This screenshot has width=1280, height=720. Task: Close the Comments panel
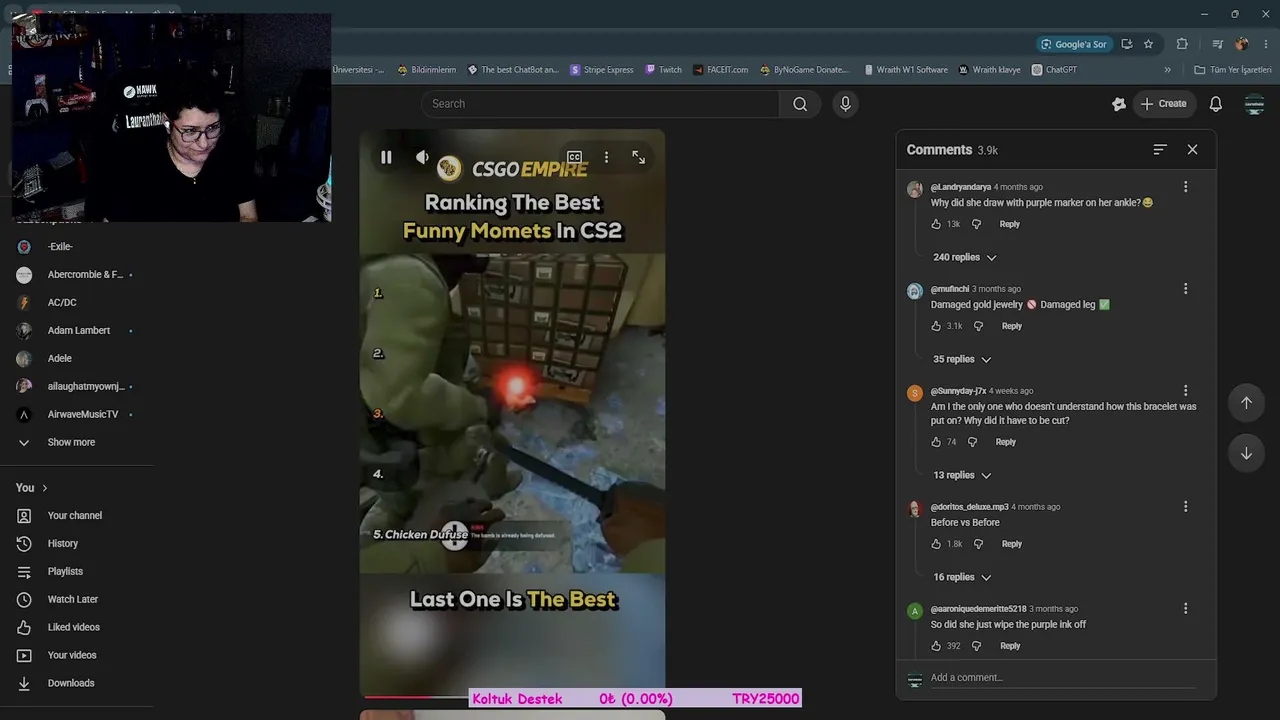[x=1192, y=149]
